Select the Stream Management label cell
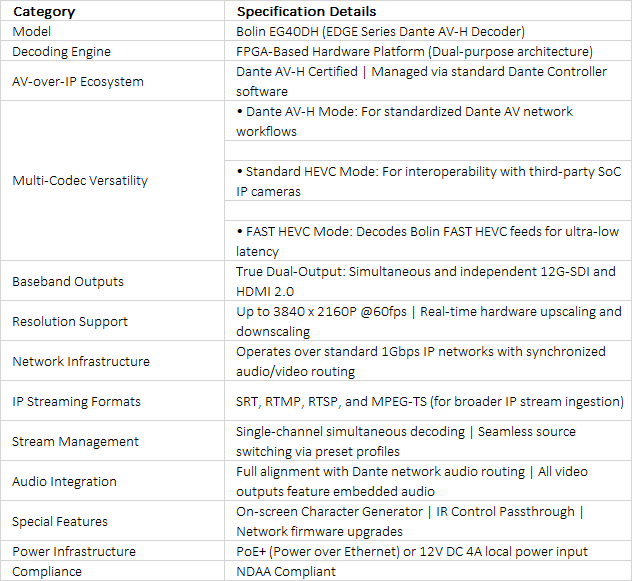 pyautogui.click(x=112, y=441)
